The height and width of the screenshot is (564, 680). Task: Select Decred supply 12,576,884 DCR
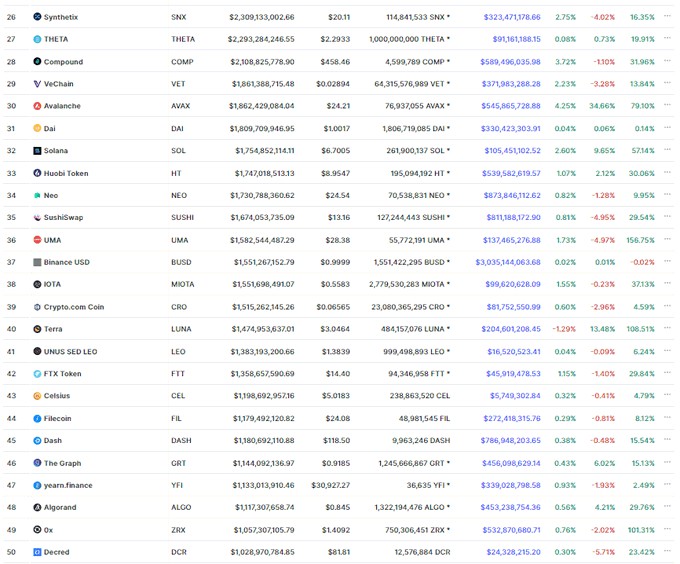point(422,552)
